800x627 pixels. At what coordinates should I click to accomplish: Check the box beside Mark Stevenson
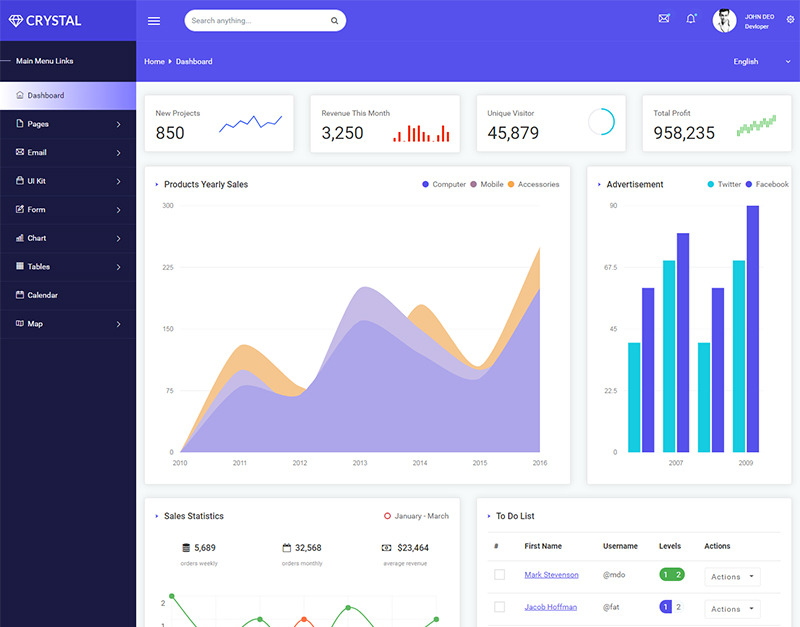[499, 574]
